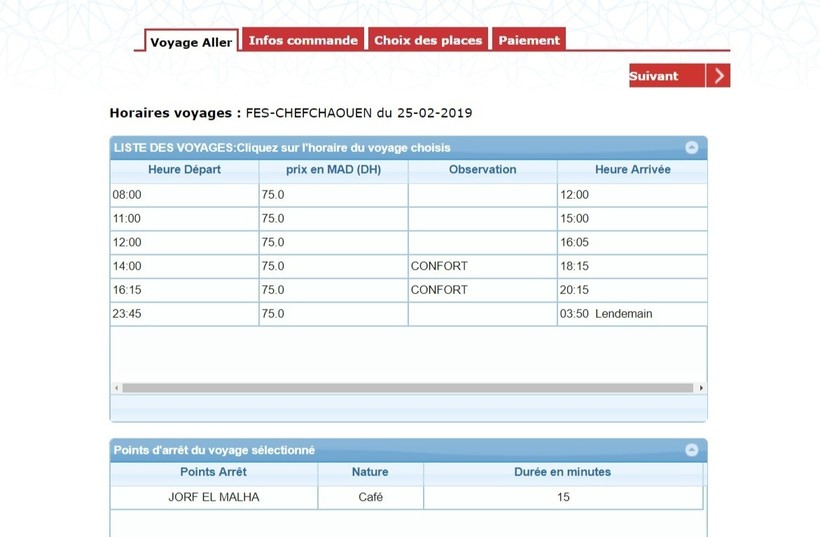Select the 16:15 departure trip
Screen dimensions: 820x537
(408, 290)
